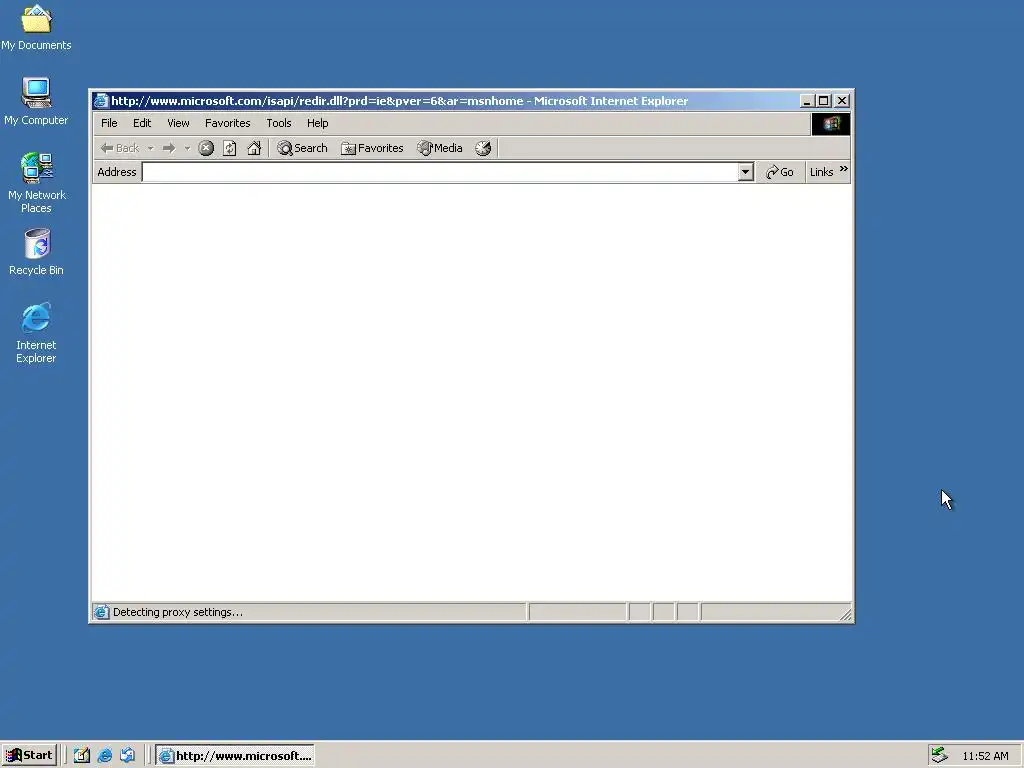Click the window resize grip corner
This screenshot has width=1024, height=768.
846,614
